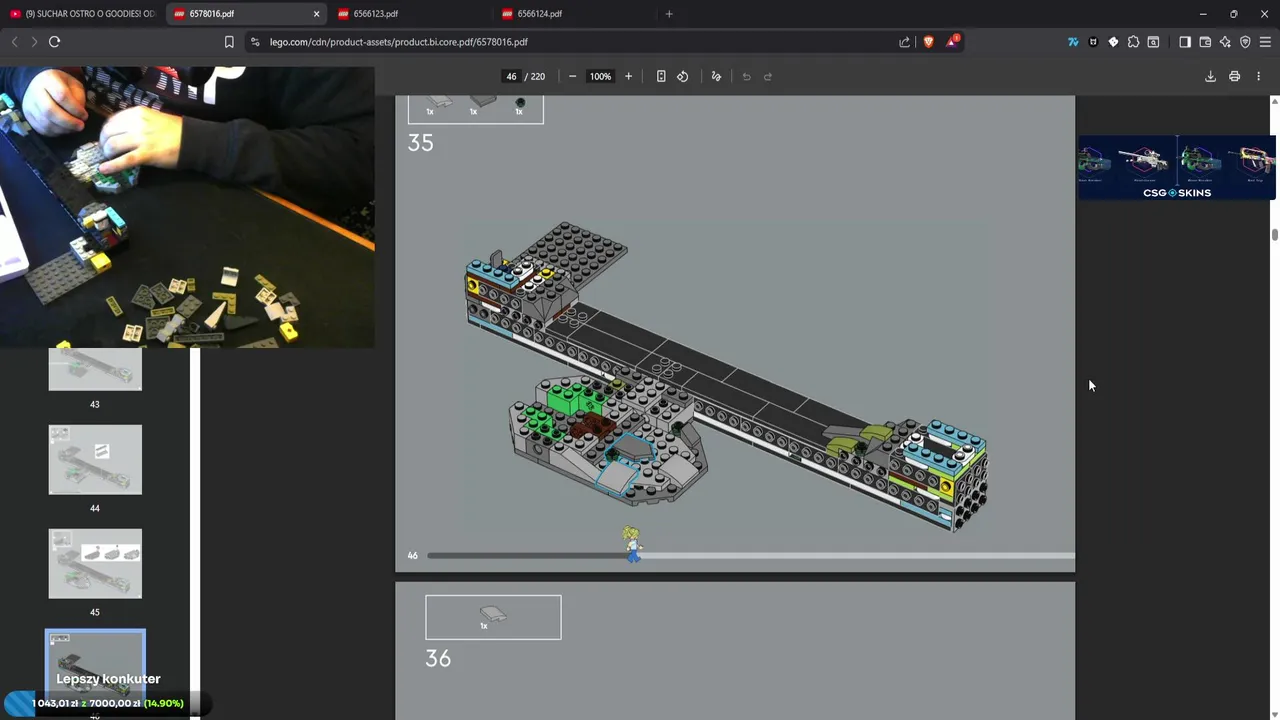Open the PDF viewer more actions menu
The image size is (1280, 720).
click(x=1258, y=76)
